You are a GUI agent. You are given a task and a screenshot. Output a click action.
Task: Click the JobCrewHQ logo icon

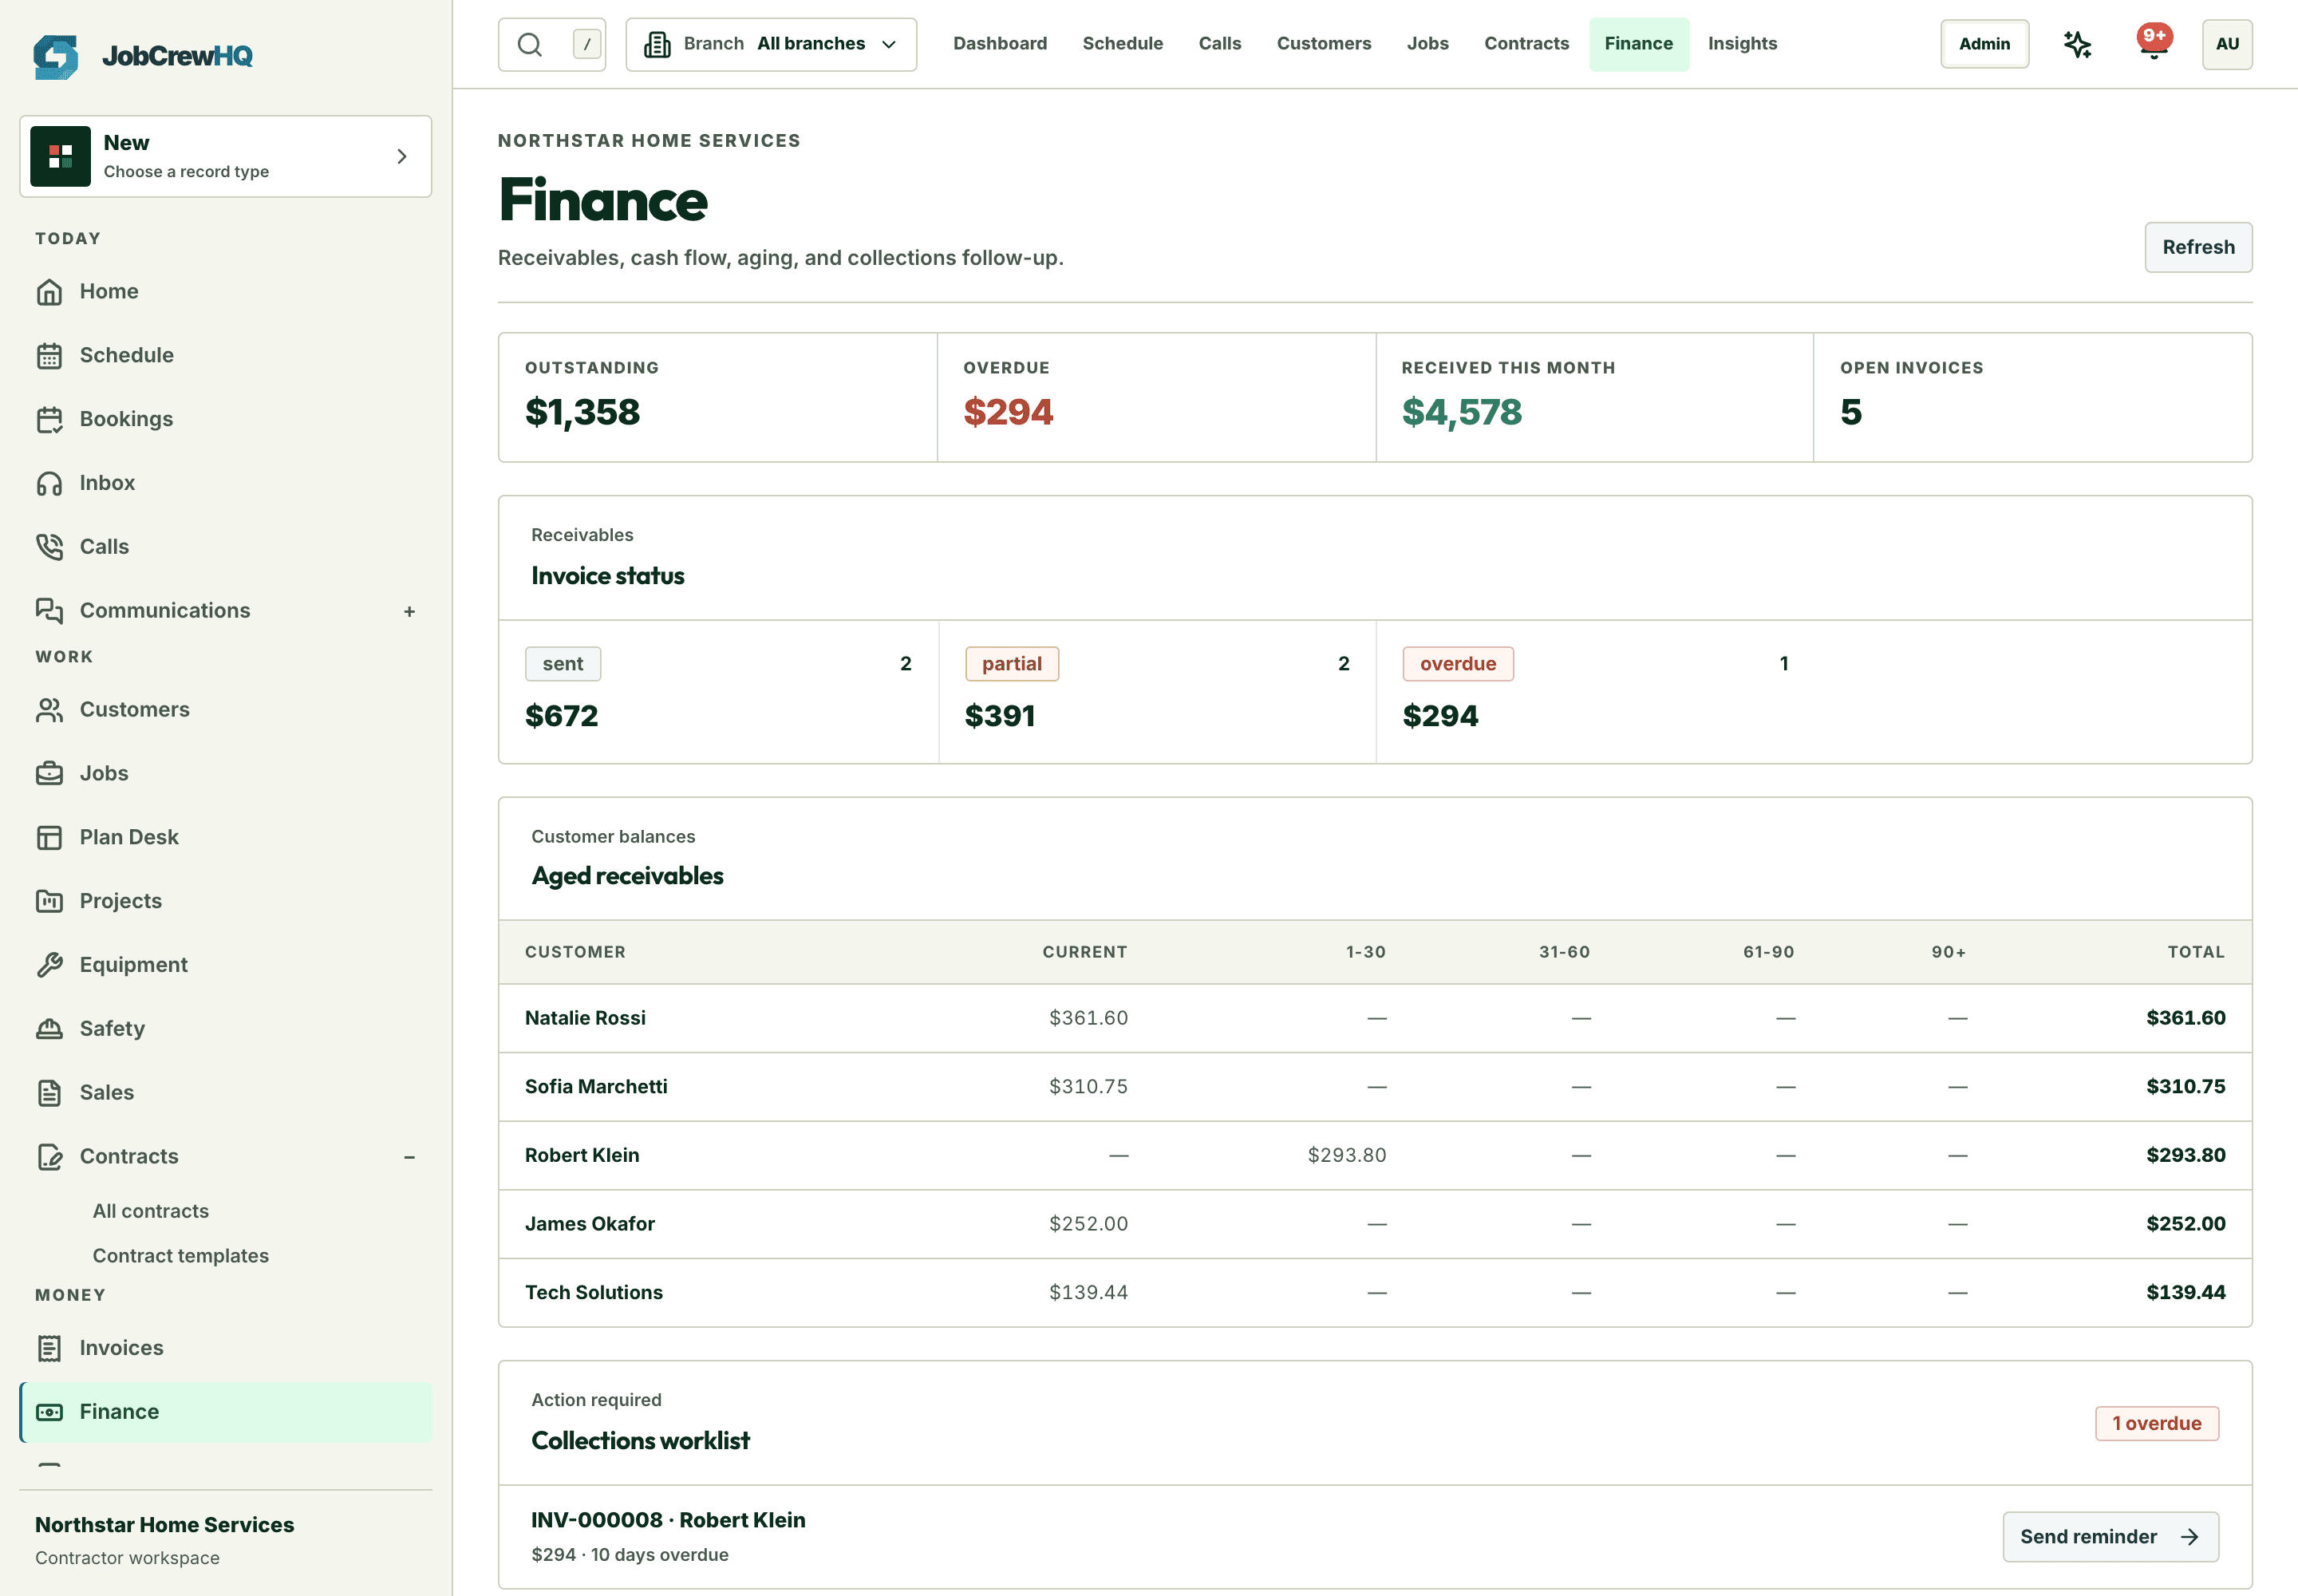point(55,56)
